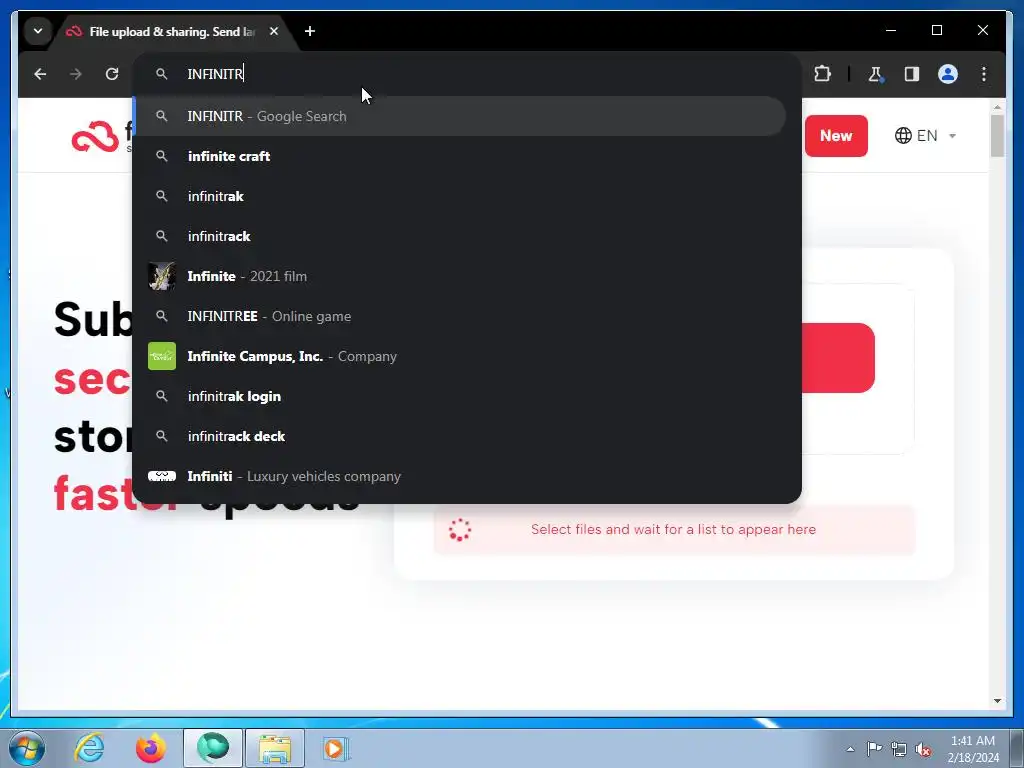1024x768 pixels.
Task: Open the Extensions puzzle icon
Action: pos(822,74)
